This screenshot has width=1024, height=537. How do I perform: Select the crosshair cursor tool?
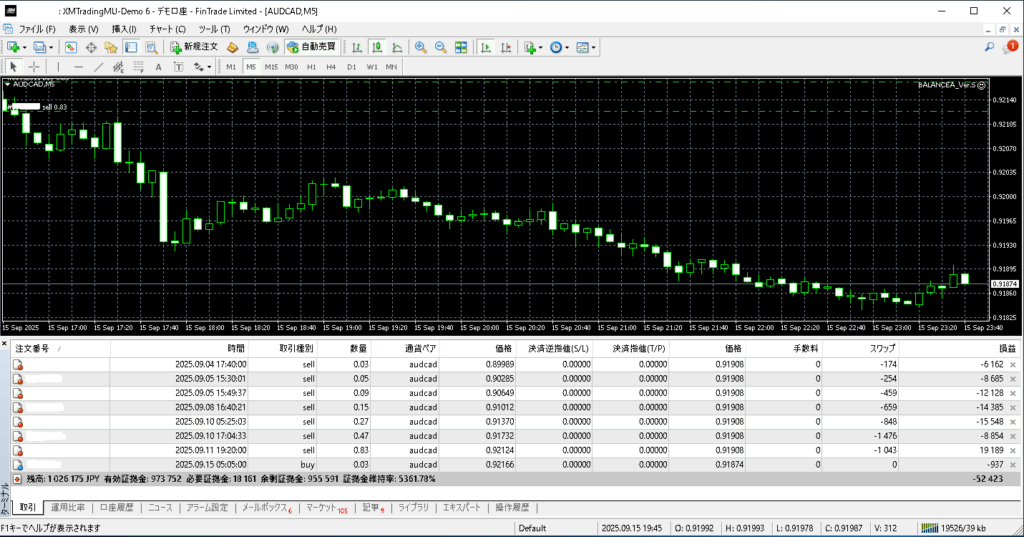pyautogui.click(x=34, y=67)
